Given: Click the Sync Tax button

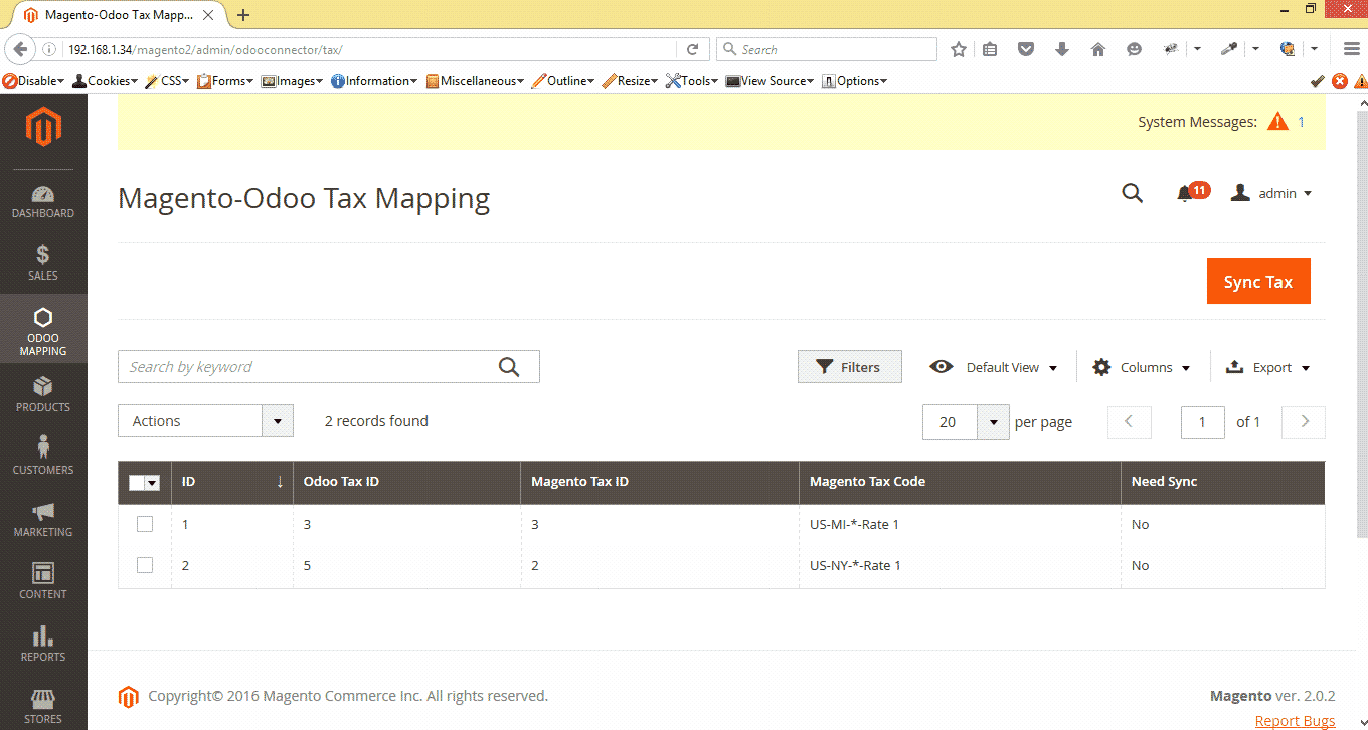Looking at the screenshot, I should (1258, 282).
